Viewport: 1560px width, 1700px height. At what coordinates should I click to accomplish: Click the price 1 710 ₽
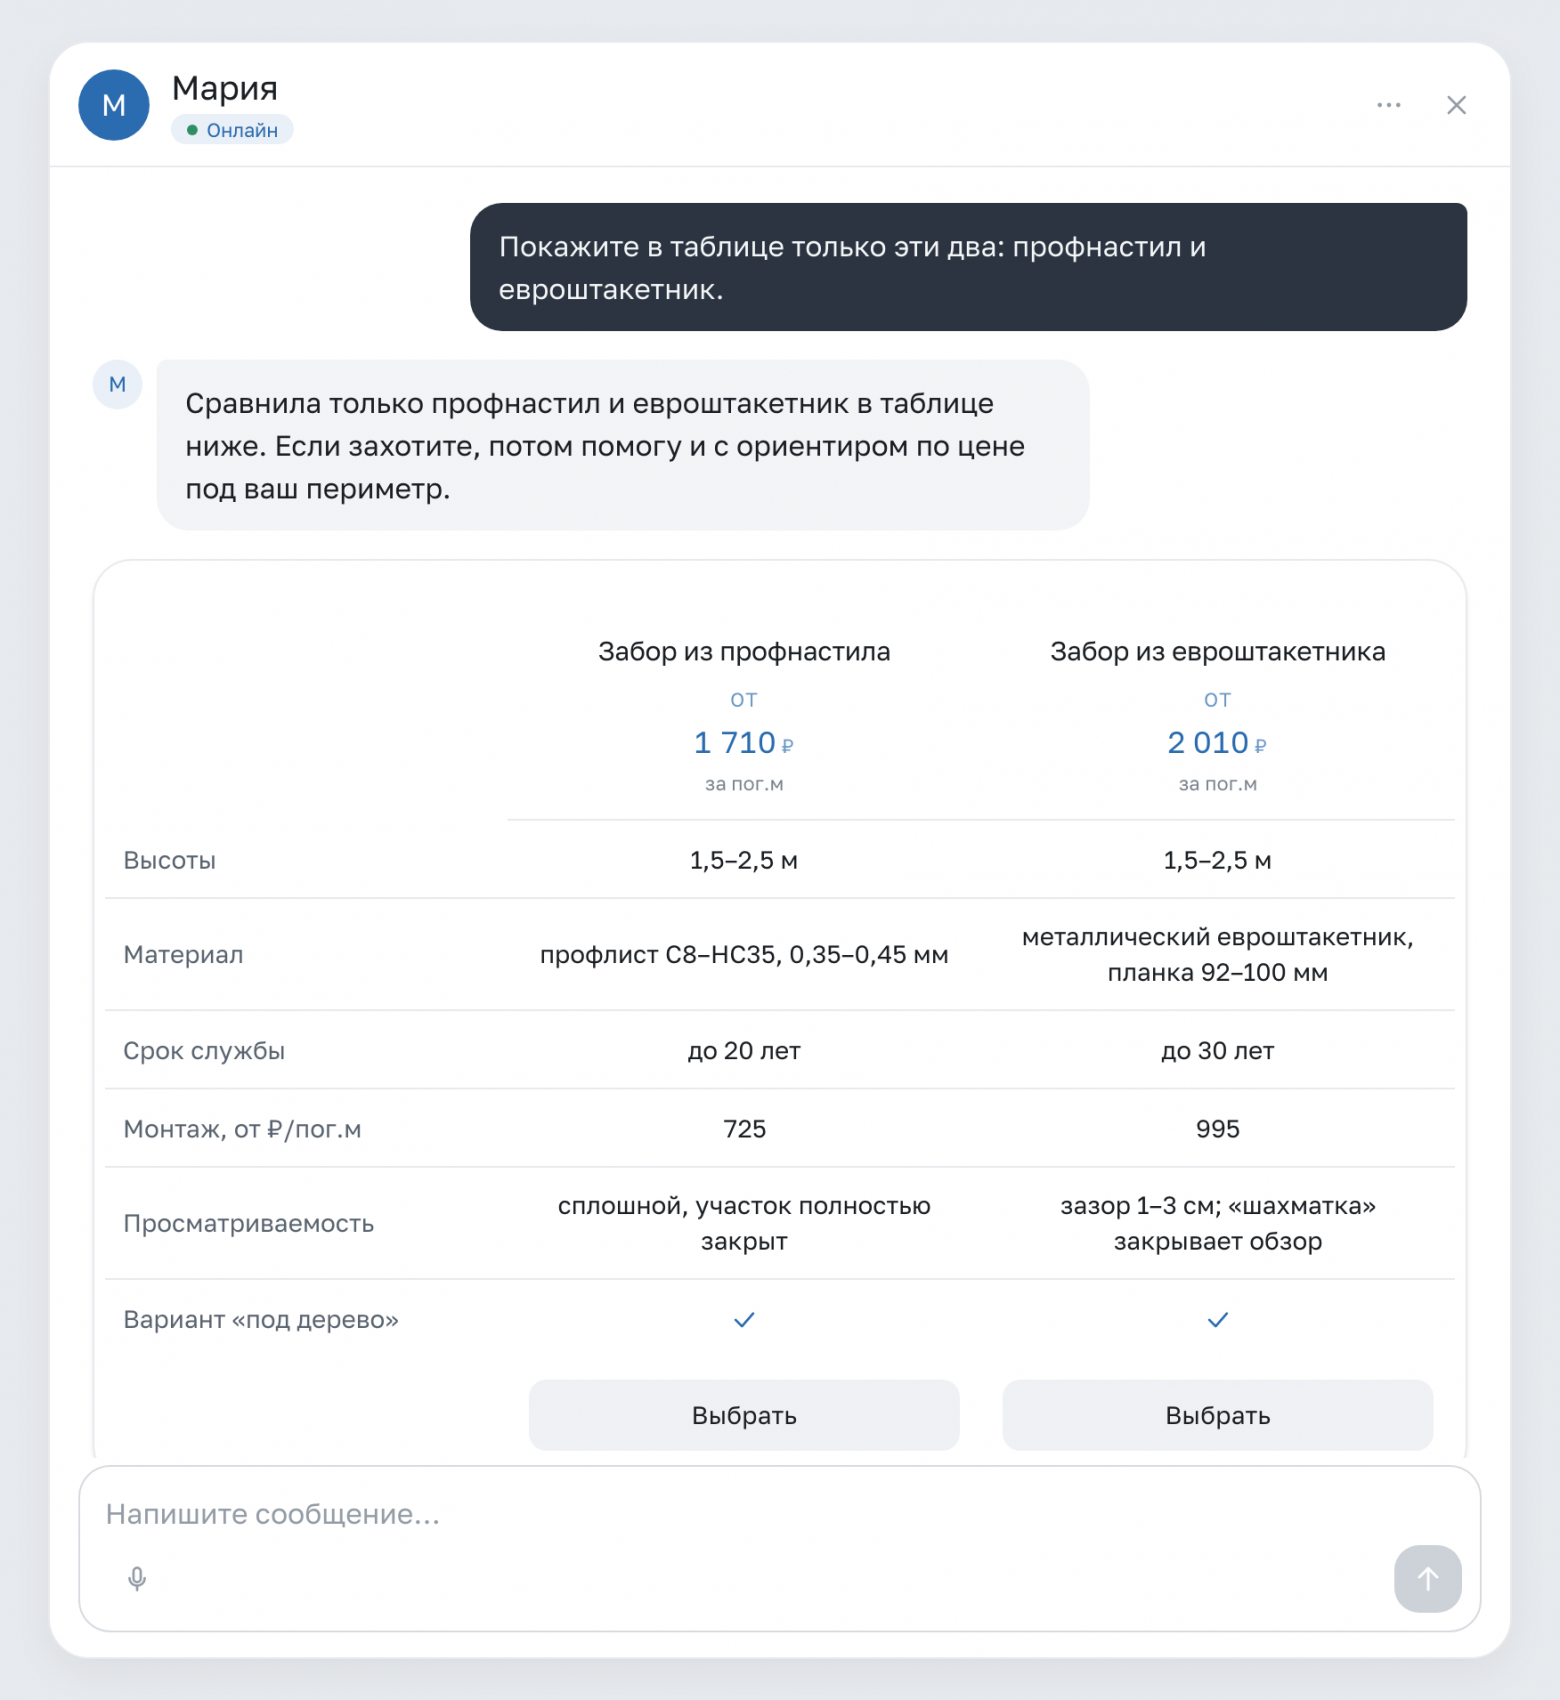pyautogui.click(x=744, y=743)
